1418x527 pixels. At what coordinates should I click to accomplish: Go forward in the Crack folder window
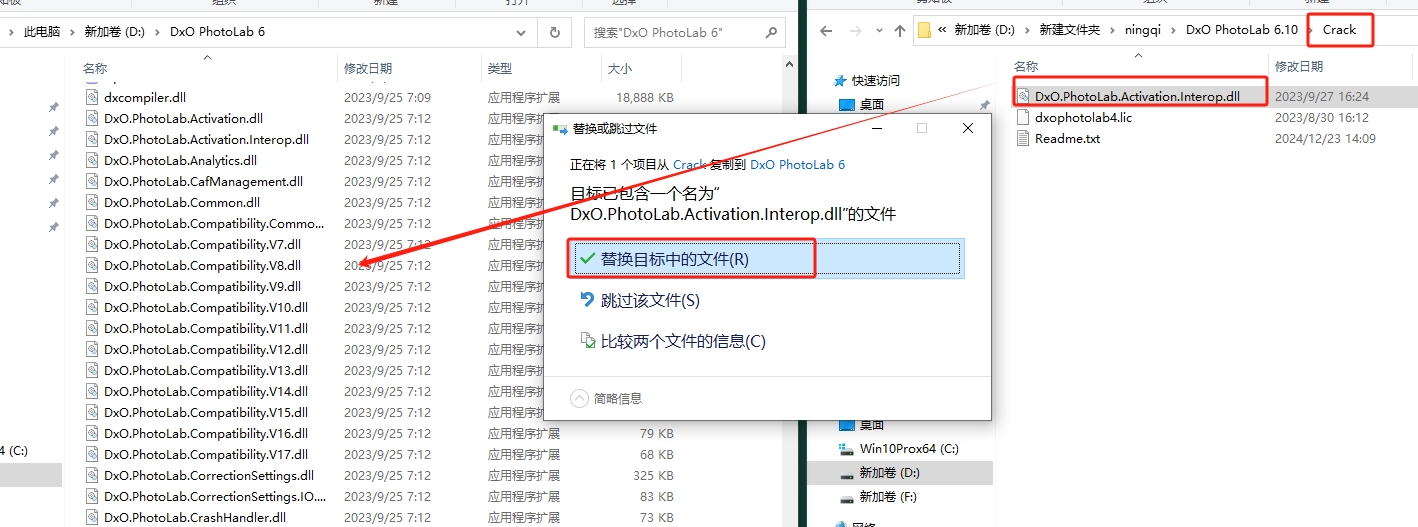click(x=857, y=31)
